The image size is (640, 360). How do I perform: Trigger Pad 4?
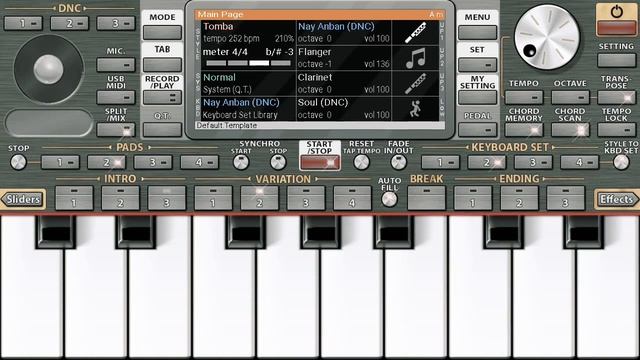click(x=199, y=162)
